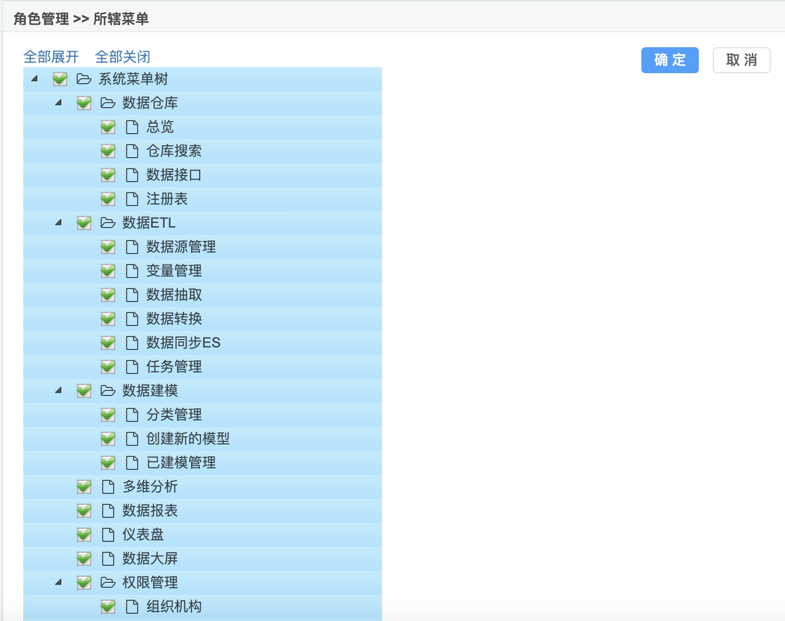785x621 pixels.
Task: Select the 数据报表 menu item label
Action: click(150, 511)
